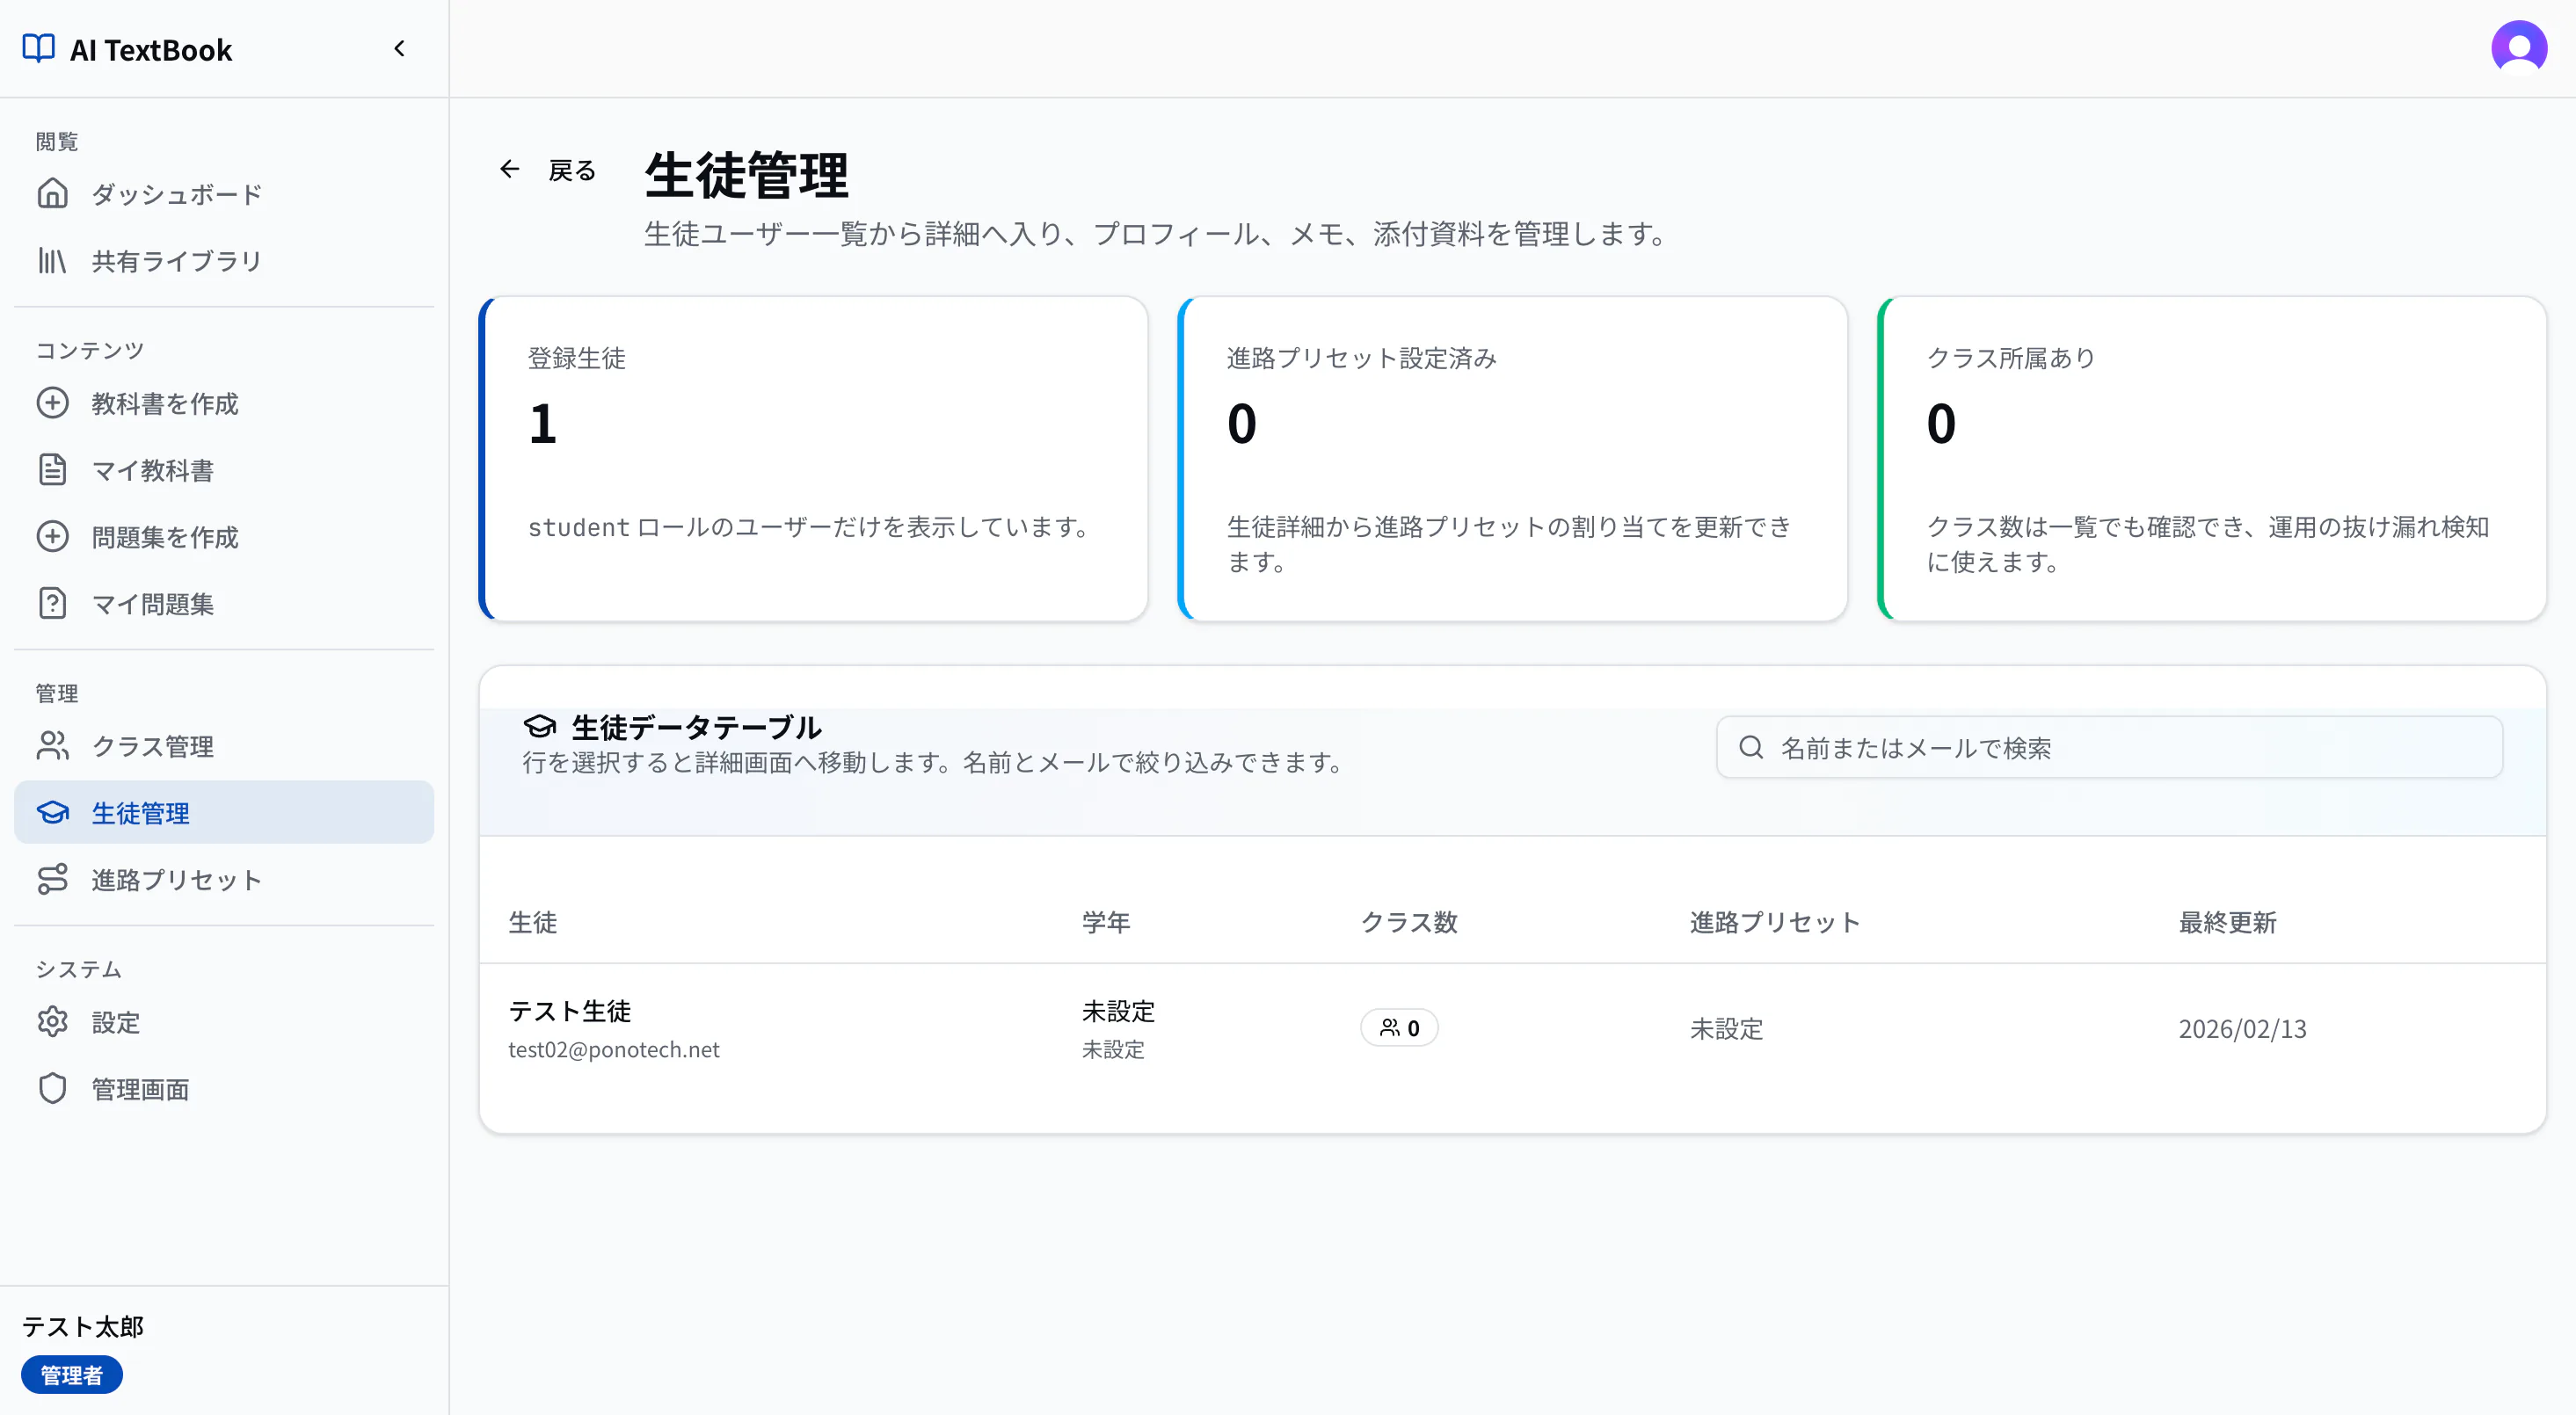The height and width of the screenshot is (1415, 2576).
Task: Select 教科書を作成 menu entry
Action: pos(224,404)
